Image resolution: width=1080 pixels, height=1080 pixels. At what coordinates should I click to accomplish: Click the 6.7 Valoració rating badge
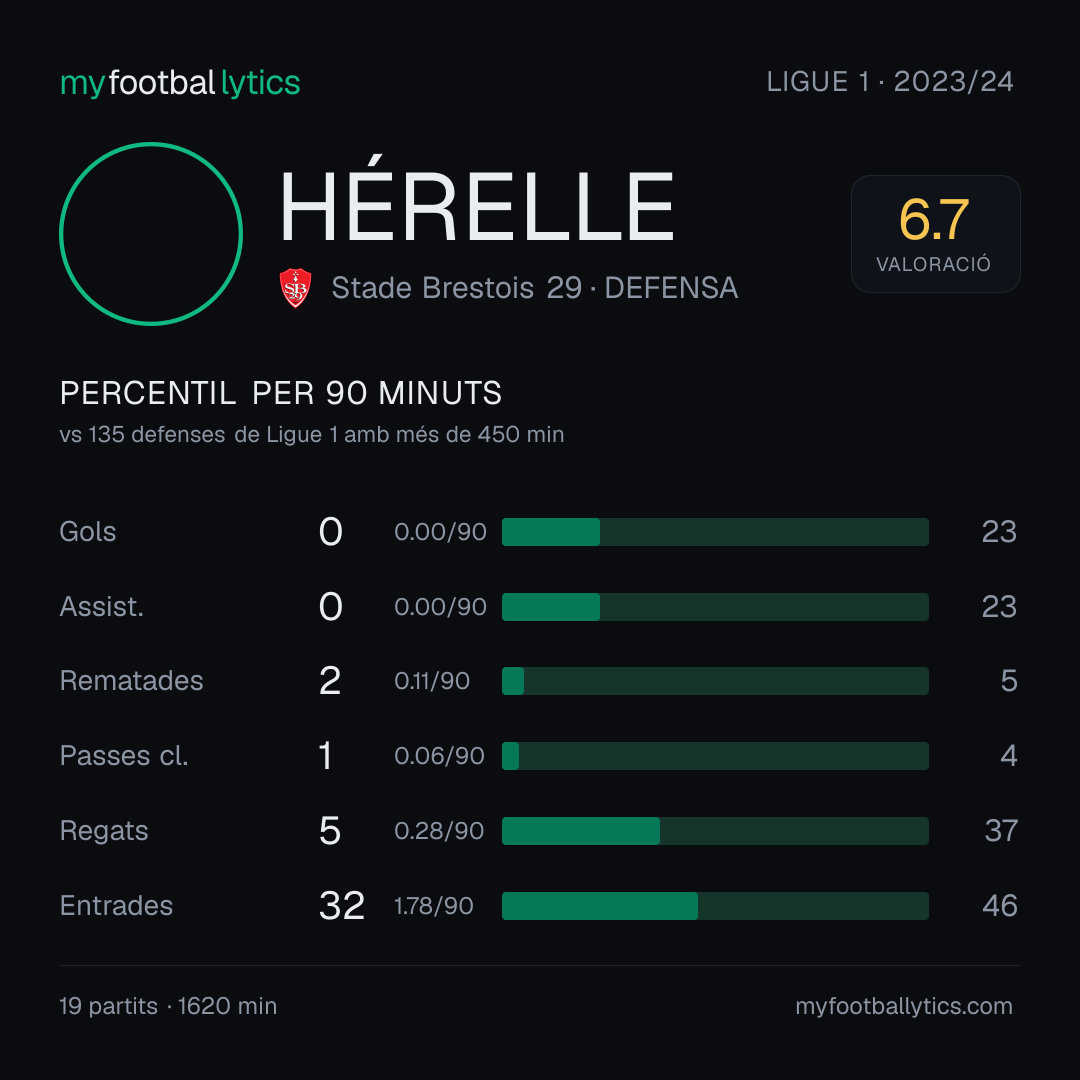pyautogui.click(x=935, y=233)
